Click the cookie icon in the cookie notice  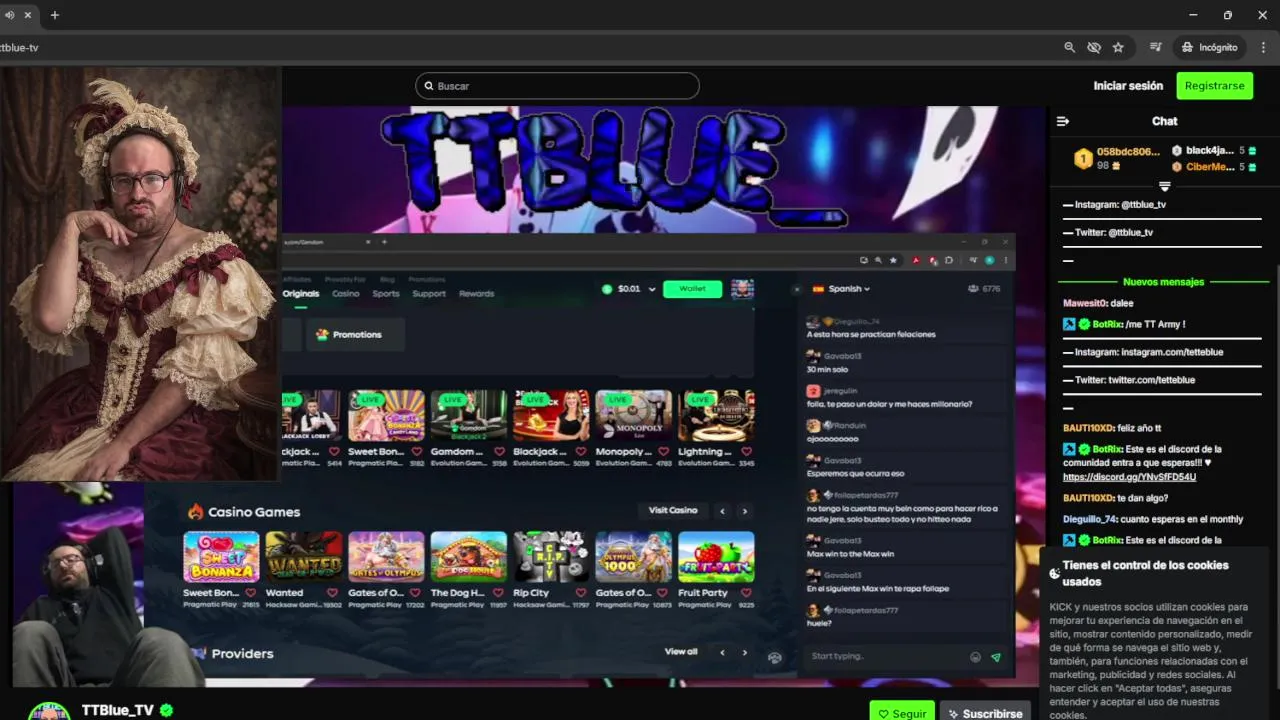click(1054, 573)
